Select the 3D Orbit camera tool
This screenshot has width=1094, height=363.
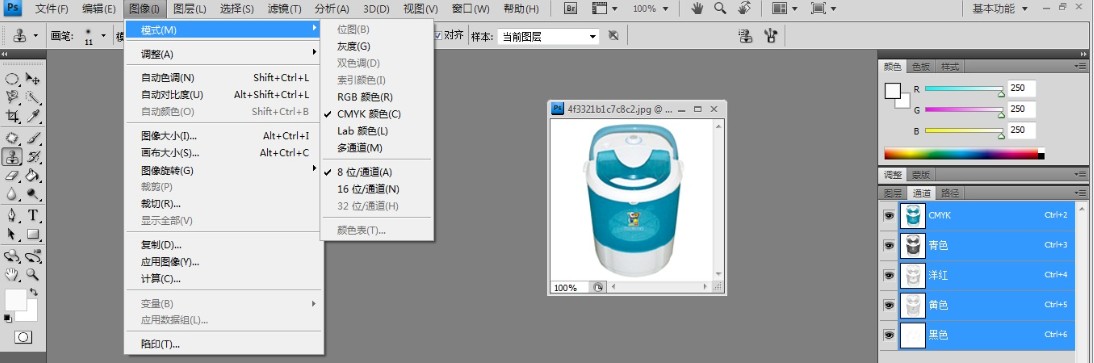pyautogui.click(x=33, y=255)
